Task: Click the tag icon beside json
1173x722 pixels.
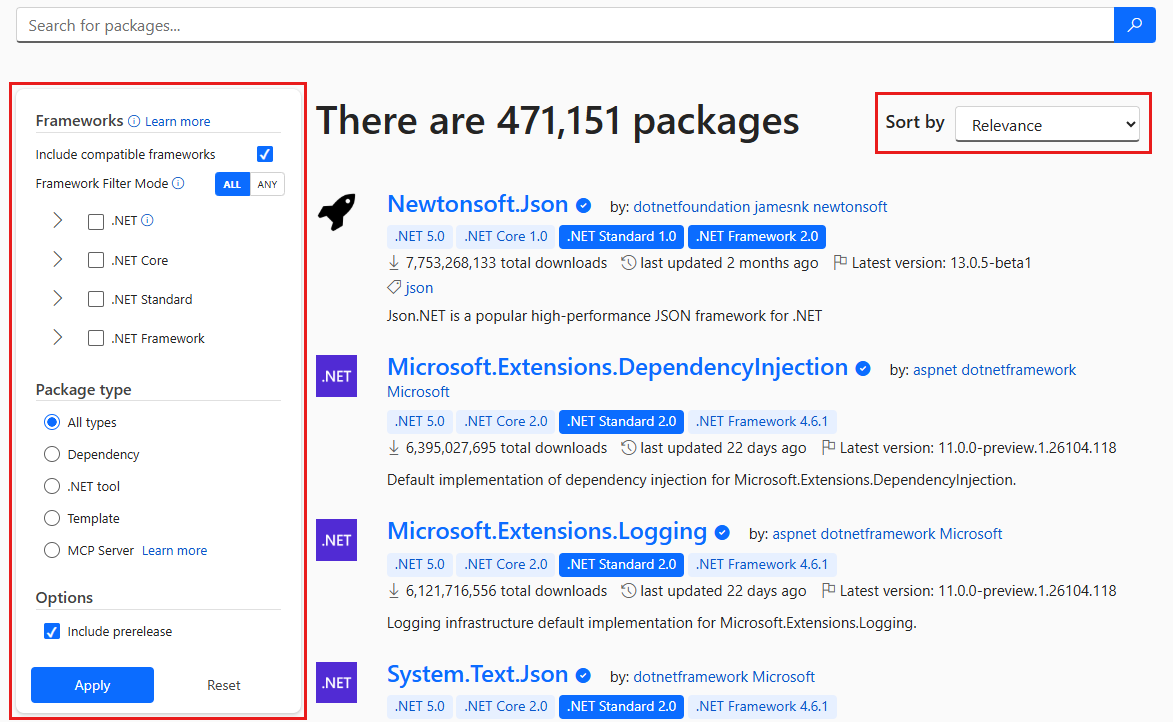Action: pos(394,287)
